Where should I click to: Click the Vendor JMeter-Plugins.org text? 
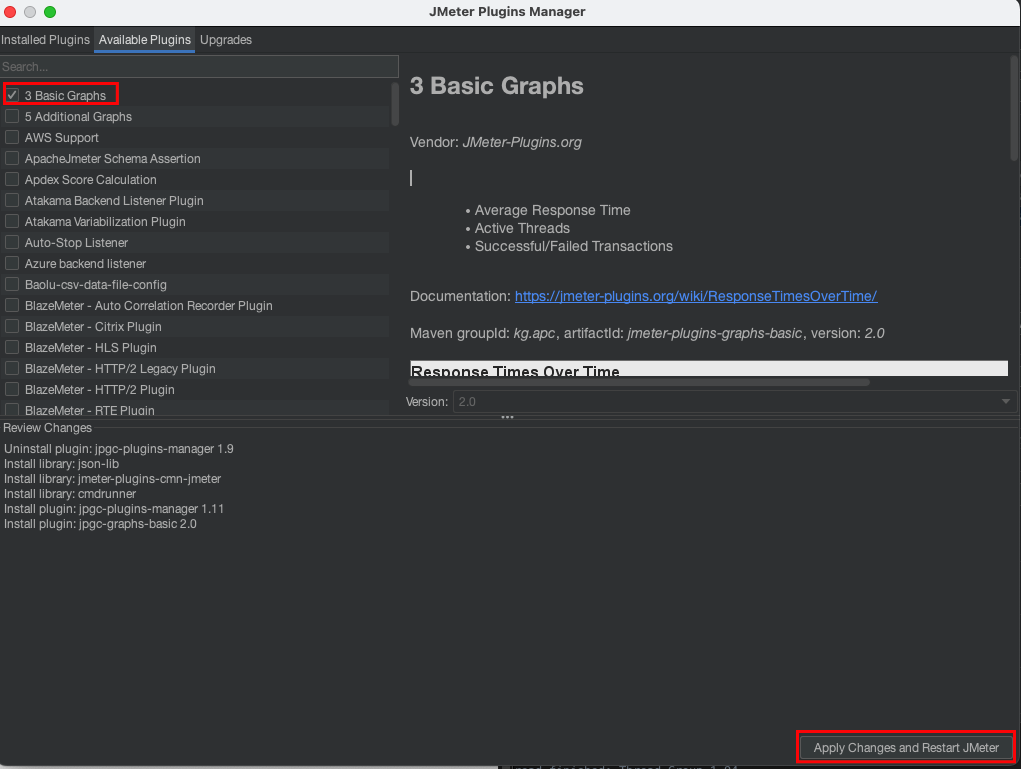coord(496,142)
